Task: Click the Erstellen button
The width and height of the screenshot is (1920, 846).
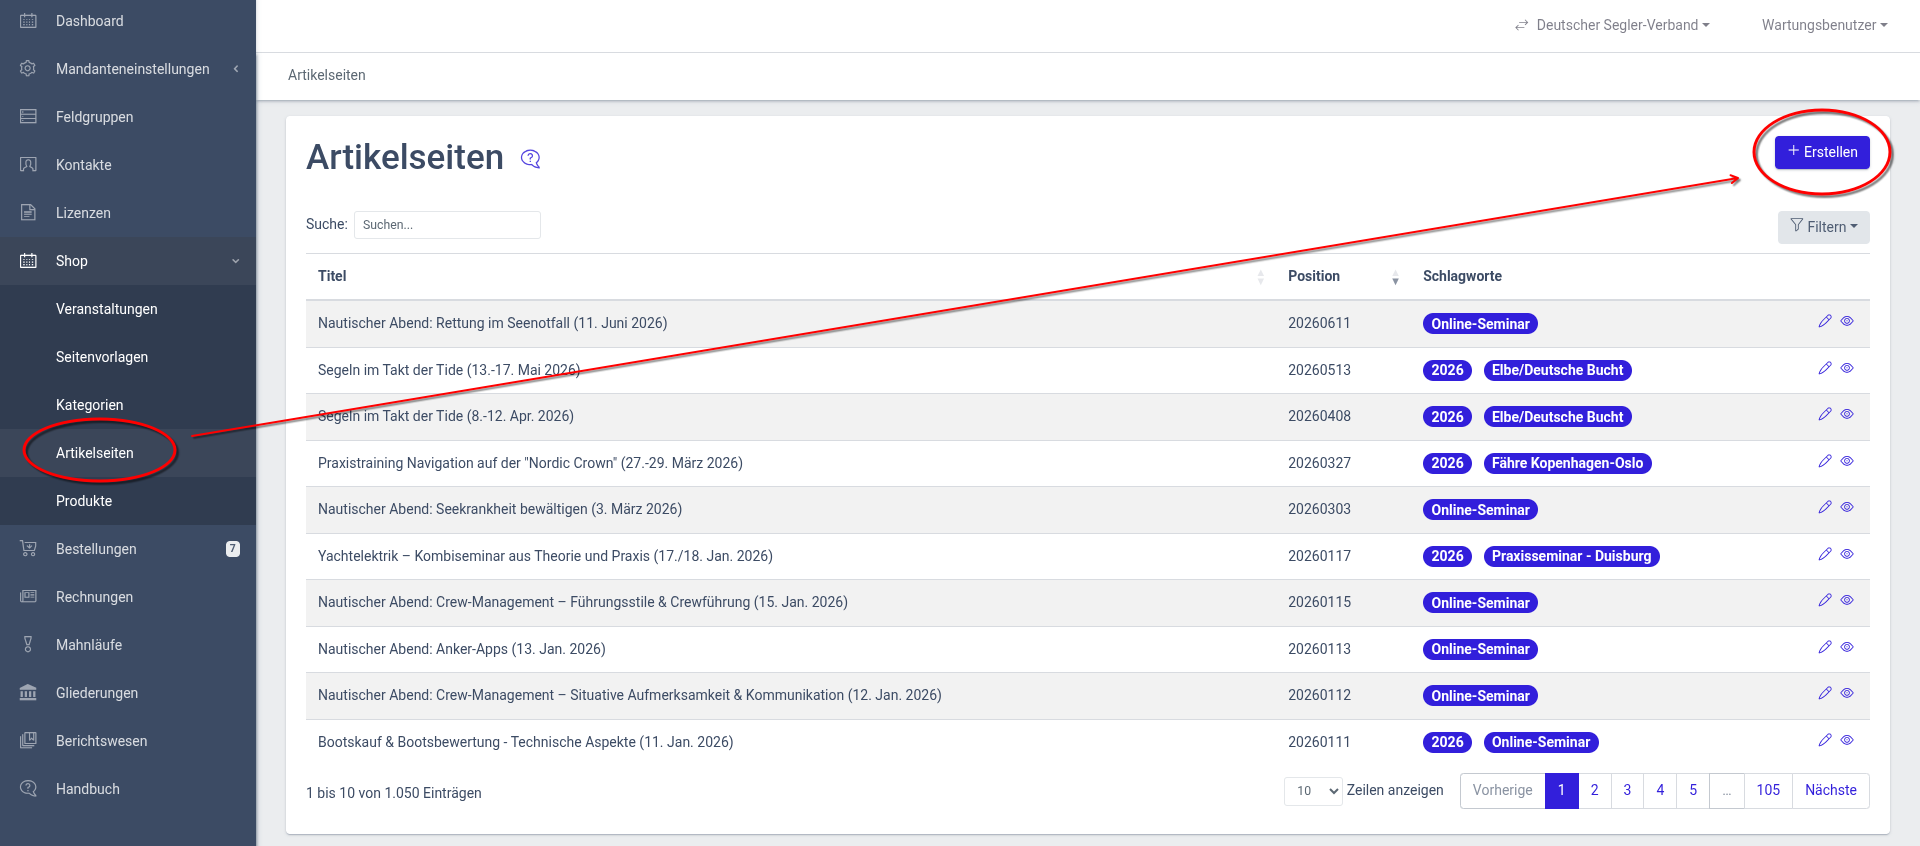Action: 1821,152
